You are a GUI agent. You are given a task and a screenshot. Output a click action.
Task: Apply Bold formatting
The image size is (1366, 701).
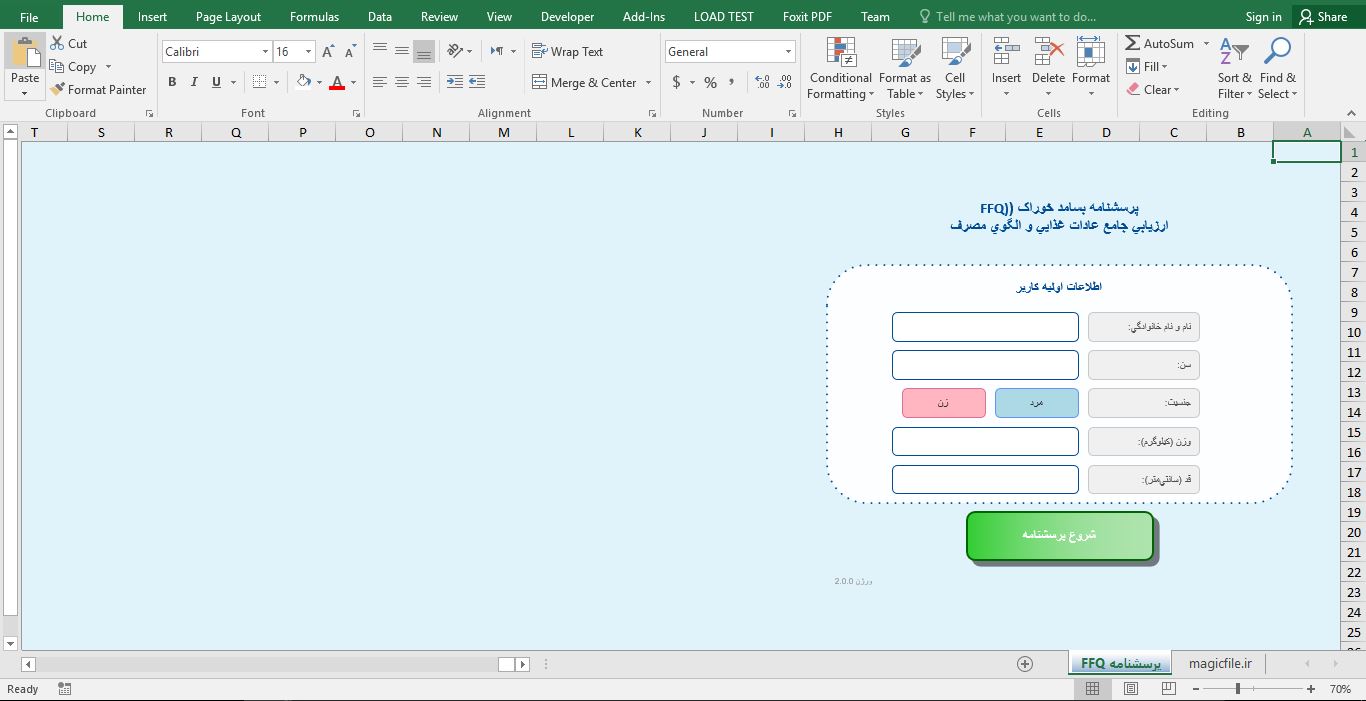pyautogui.click(x=172, y=82)
